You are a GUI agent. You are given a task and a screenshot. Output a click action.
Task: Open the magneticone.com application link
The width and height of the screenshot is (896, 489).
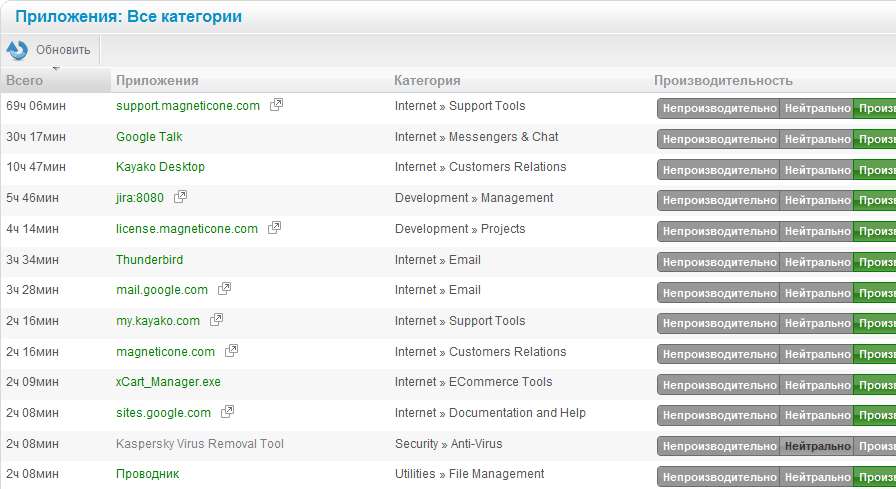point(165,351)
